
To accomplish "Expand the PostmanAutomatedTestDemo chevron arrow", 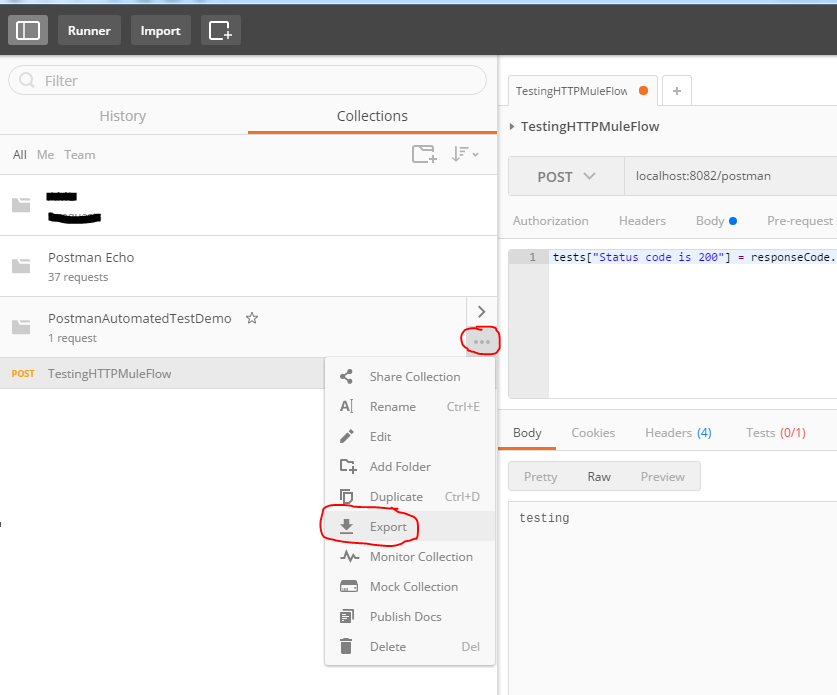I will point(481,312).
